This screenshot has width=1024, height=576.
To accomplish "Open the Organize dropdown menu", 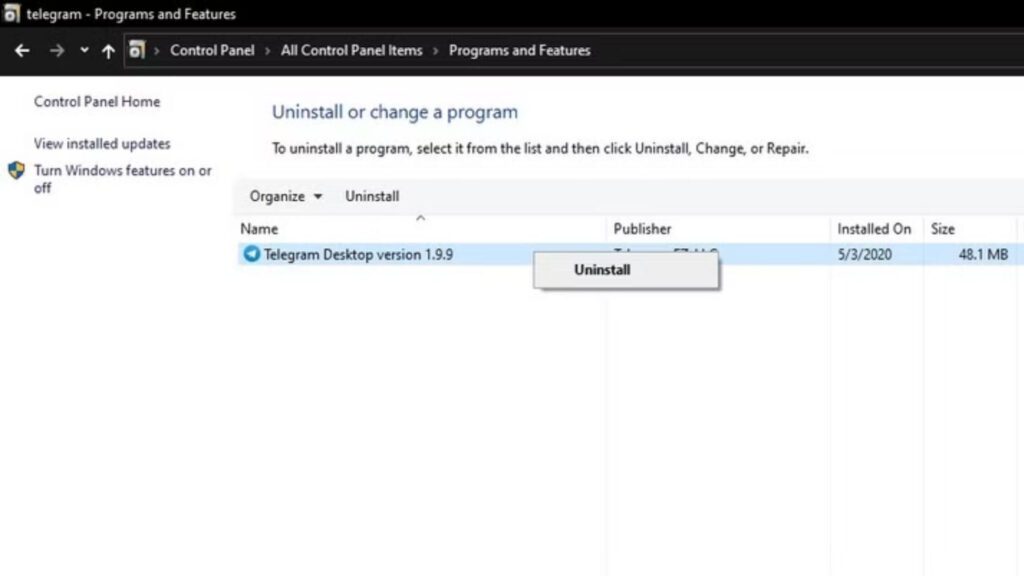I will pos(286,196).
